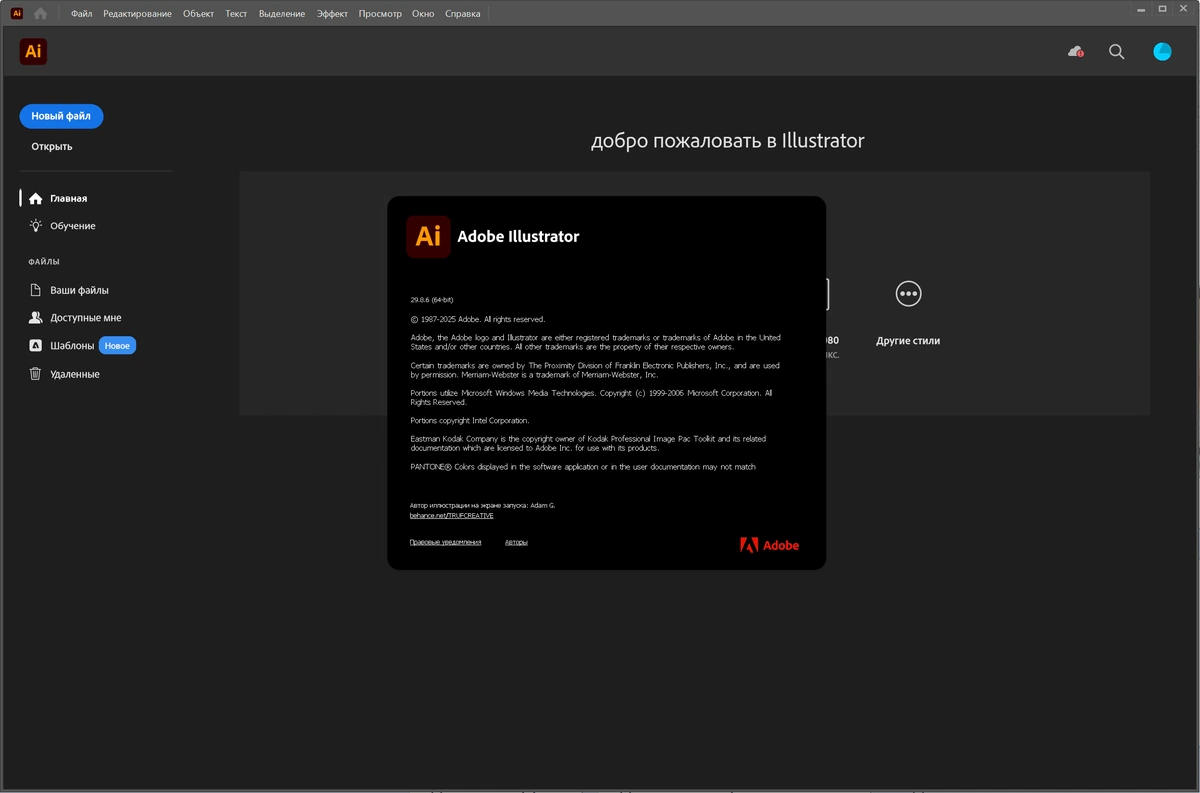Click the Удаленные trash icon

(36, 374)
